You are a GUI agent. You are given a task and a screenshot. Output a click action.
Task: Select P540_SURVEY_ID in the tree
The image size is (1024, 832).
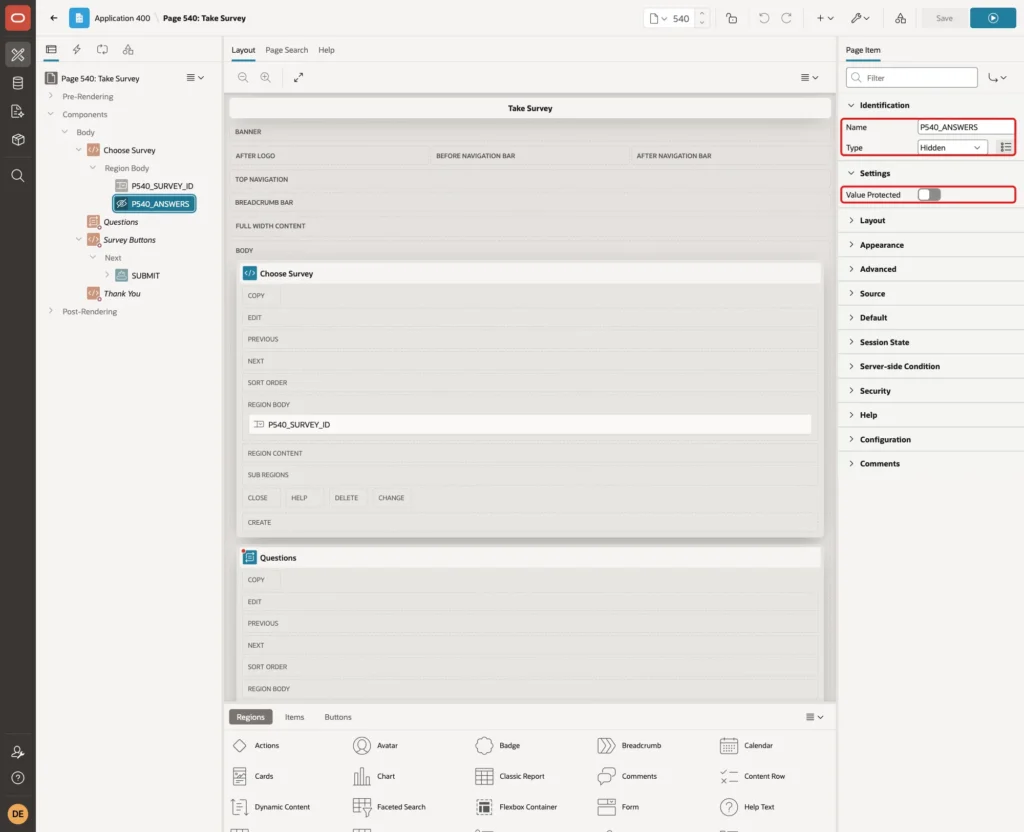[x=162, y=186]
